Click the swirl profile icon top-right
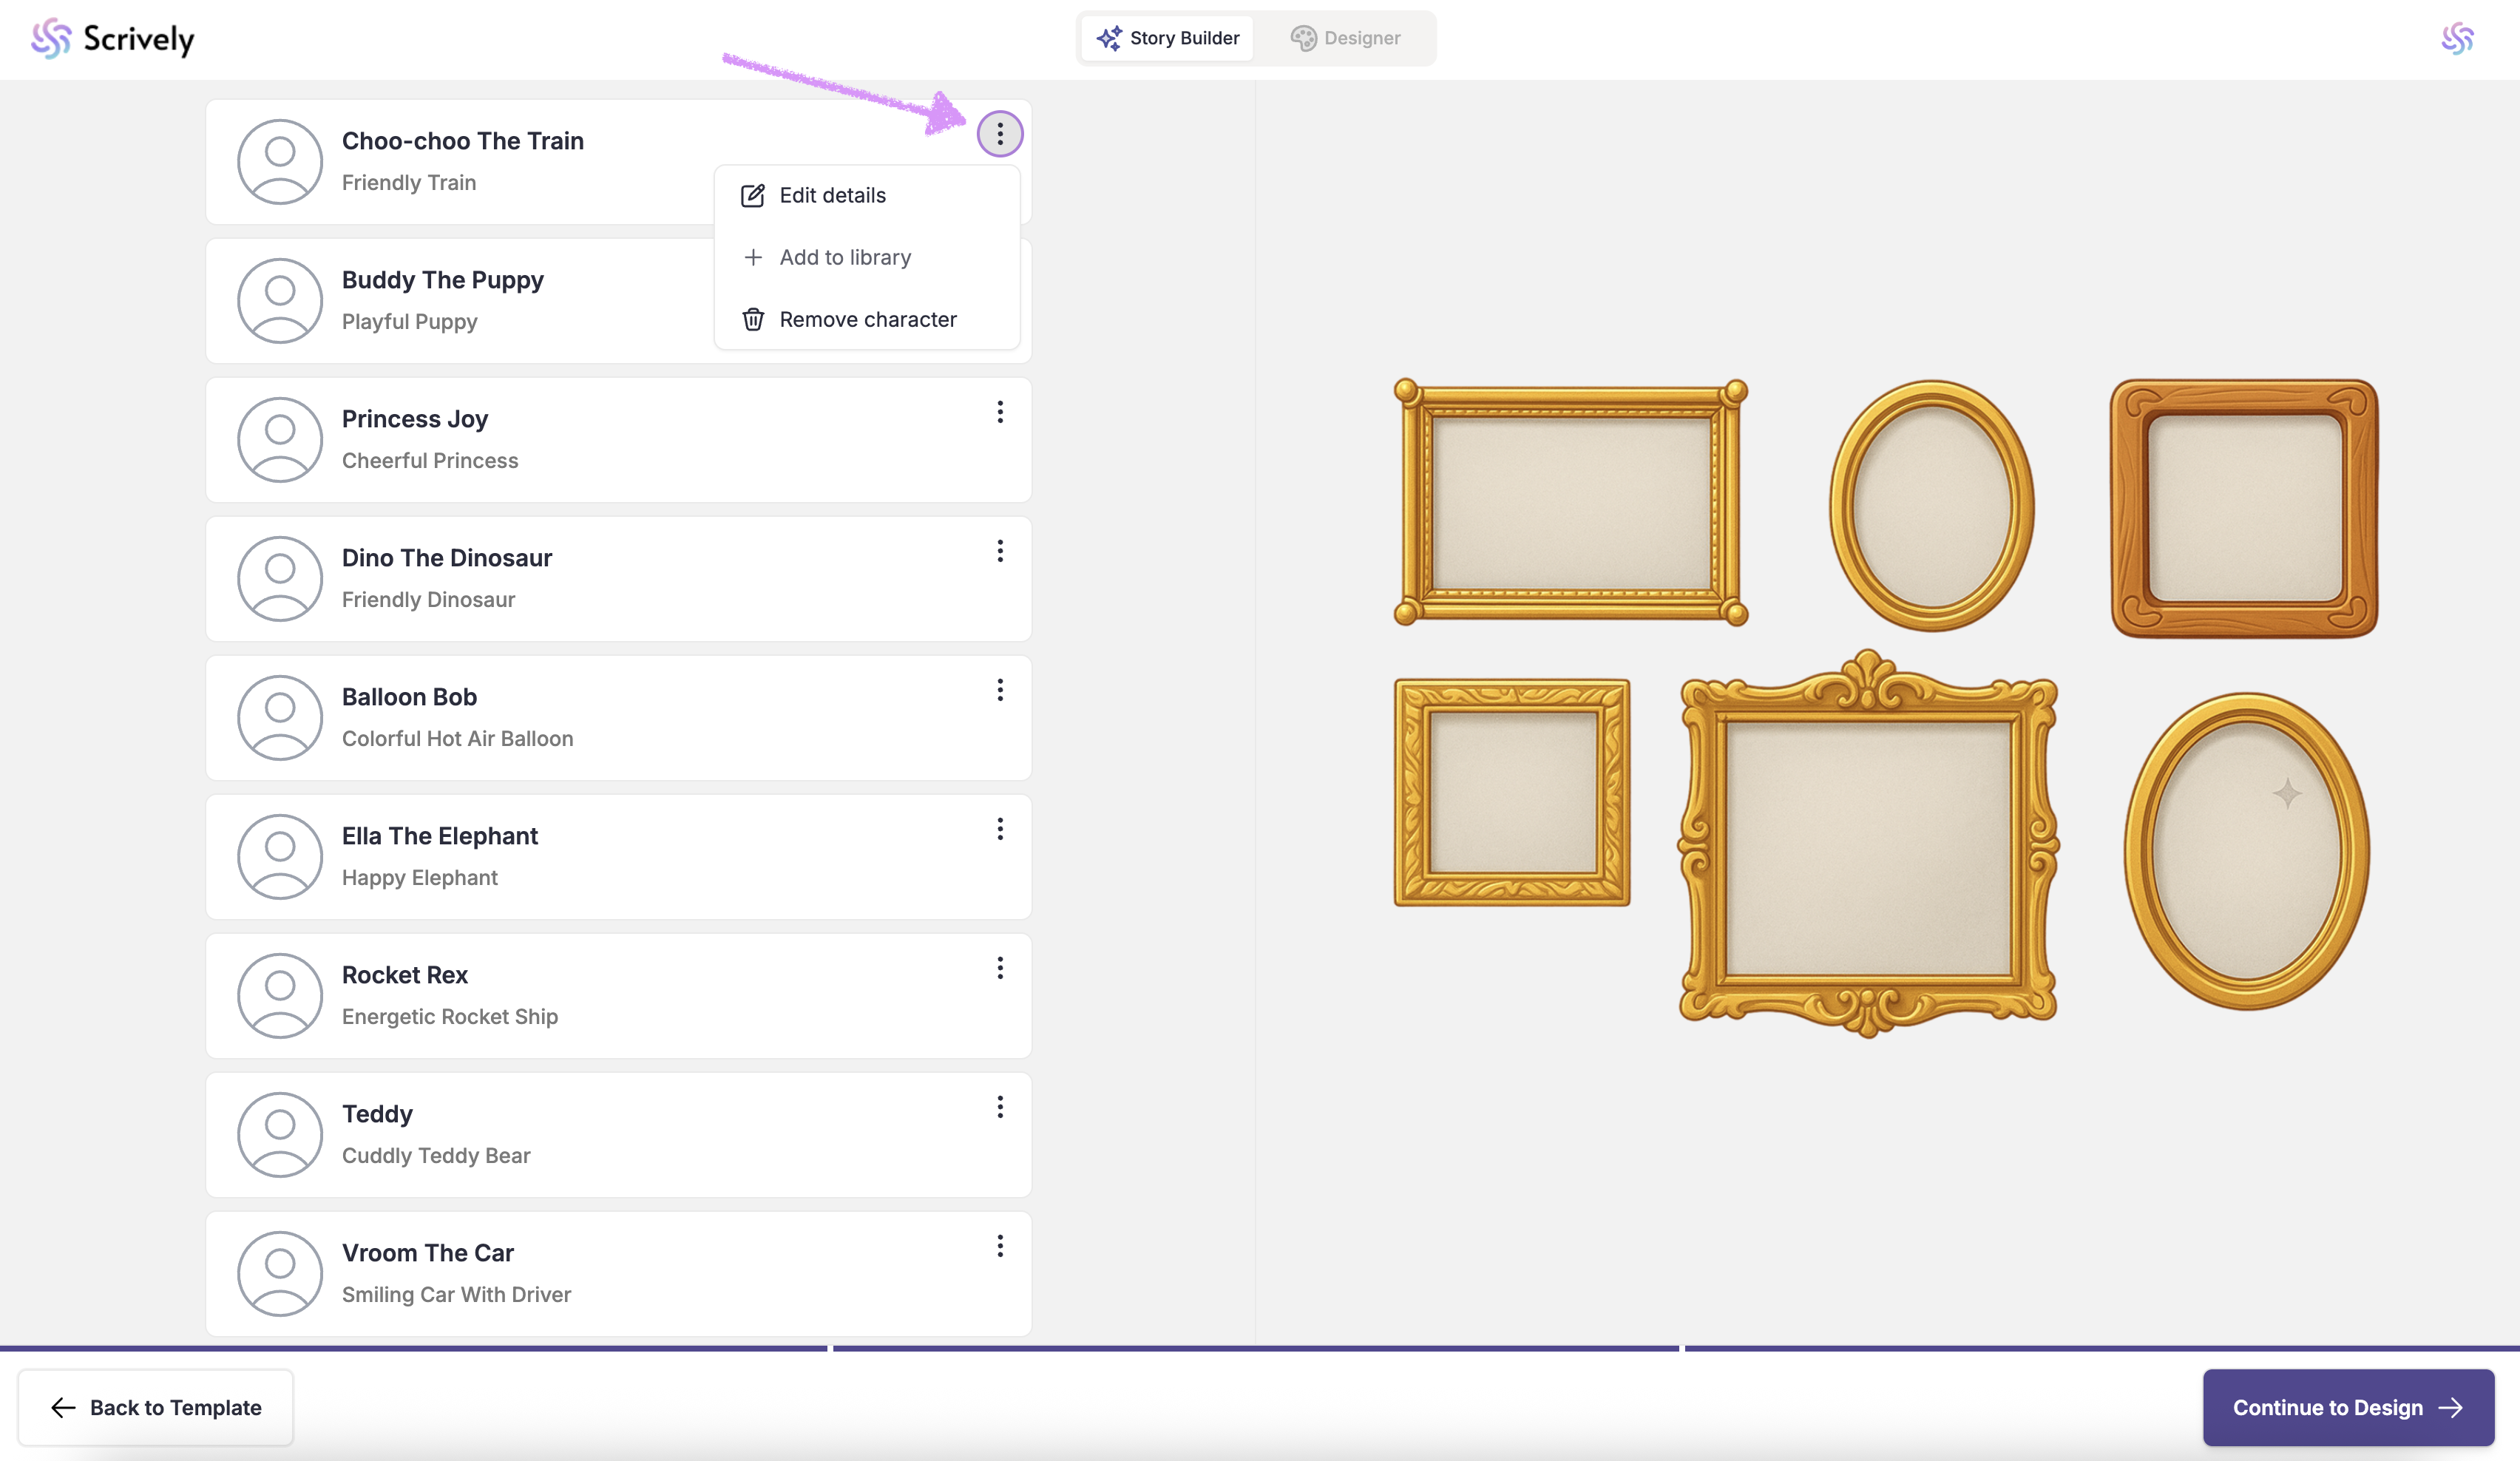This screenshot has width=2520, height=1461. (x=2457, y=39)
